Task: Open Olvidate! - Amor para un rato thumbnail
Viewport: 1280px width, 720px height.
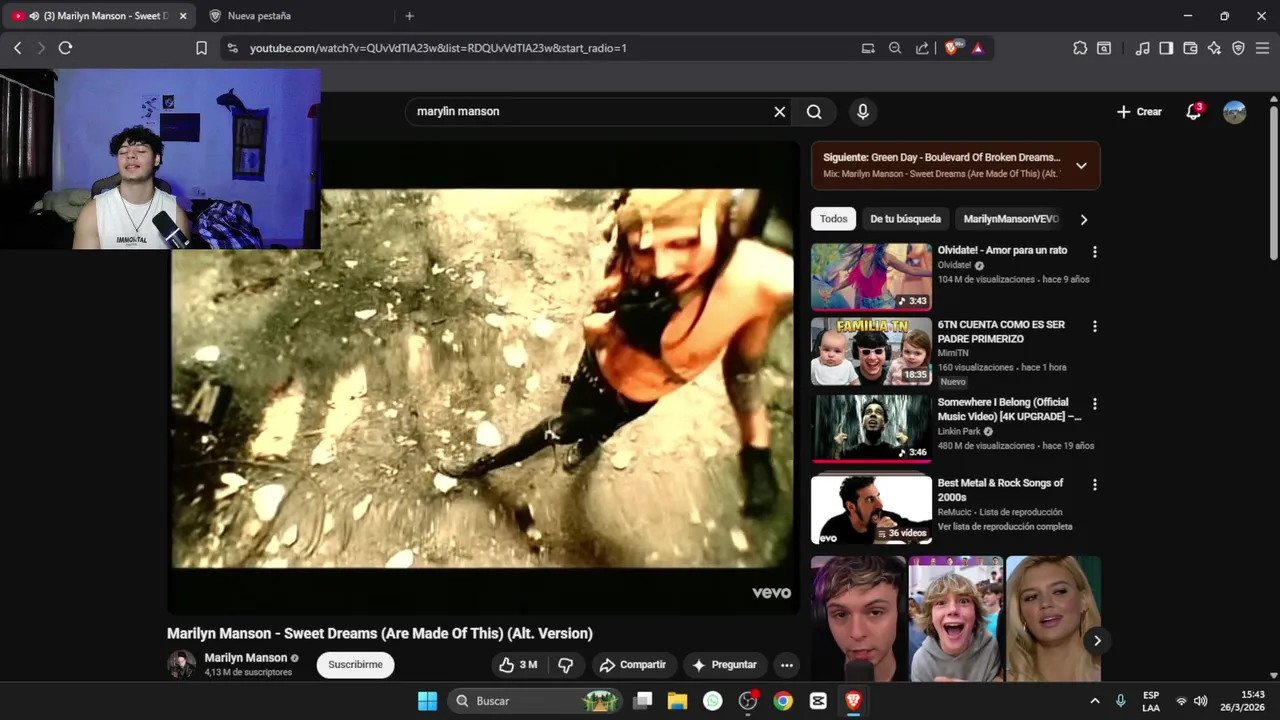Action: coord(871,277)
